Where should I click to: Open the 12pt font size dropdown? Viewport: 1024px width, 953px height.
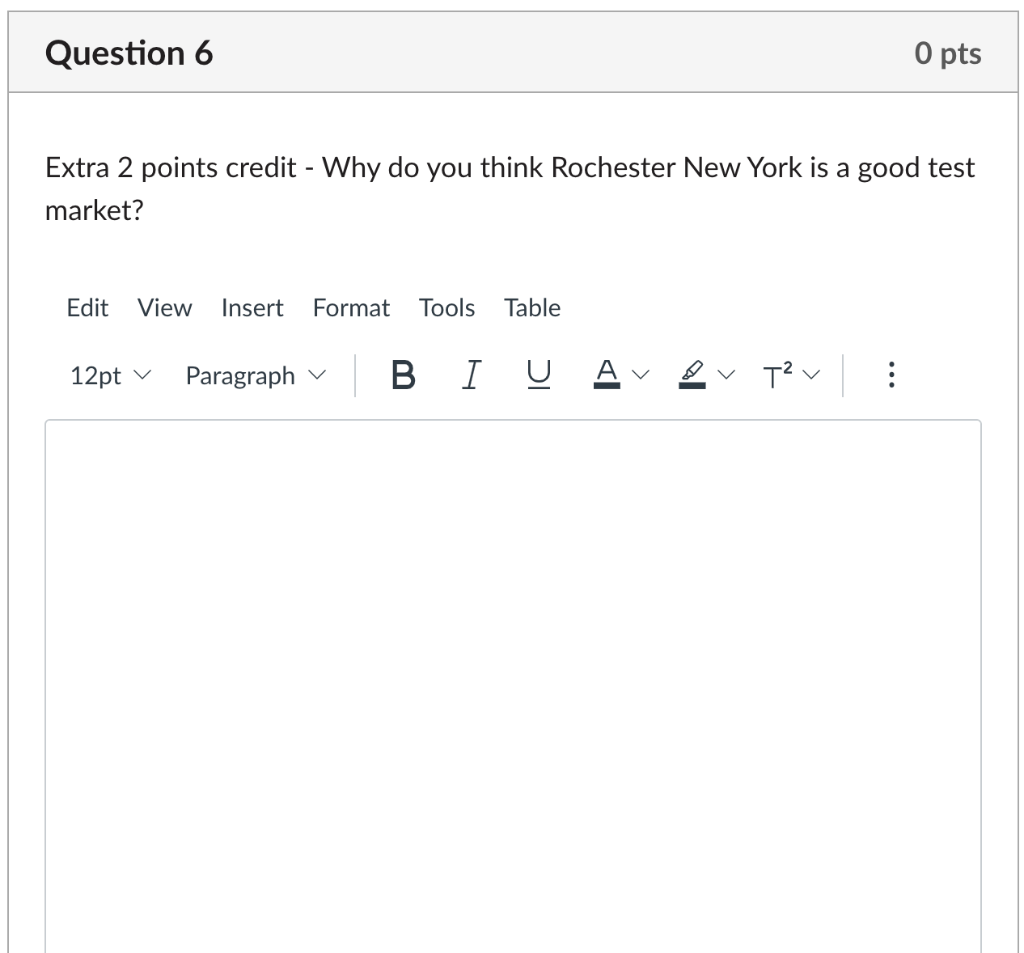tap(110, 375)
